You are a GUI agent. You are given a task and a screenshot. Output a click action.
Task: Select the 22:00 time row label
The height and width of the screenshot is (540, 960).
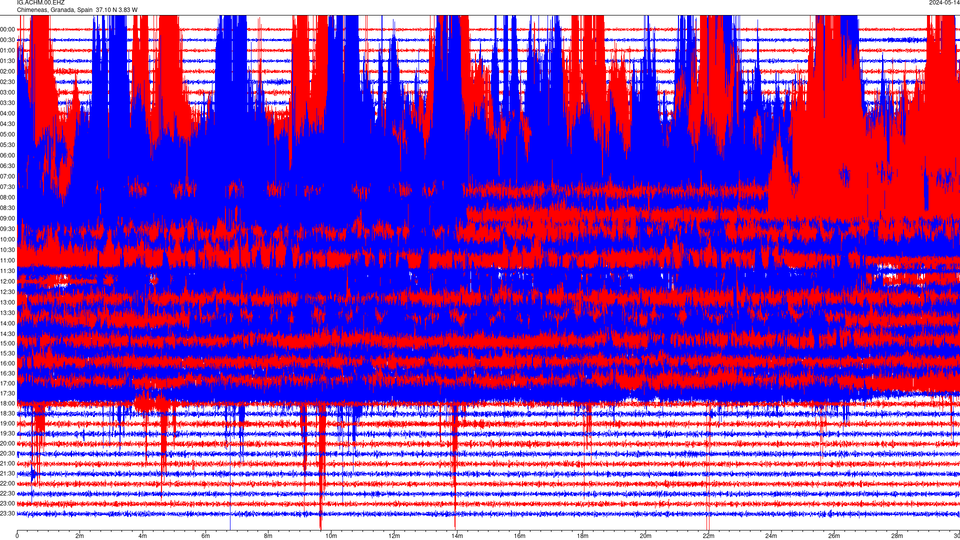[x=7, y=483]
